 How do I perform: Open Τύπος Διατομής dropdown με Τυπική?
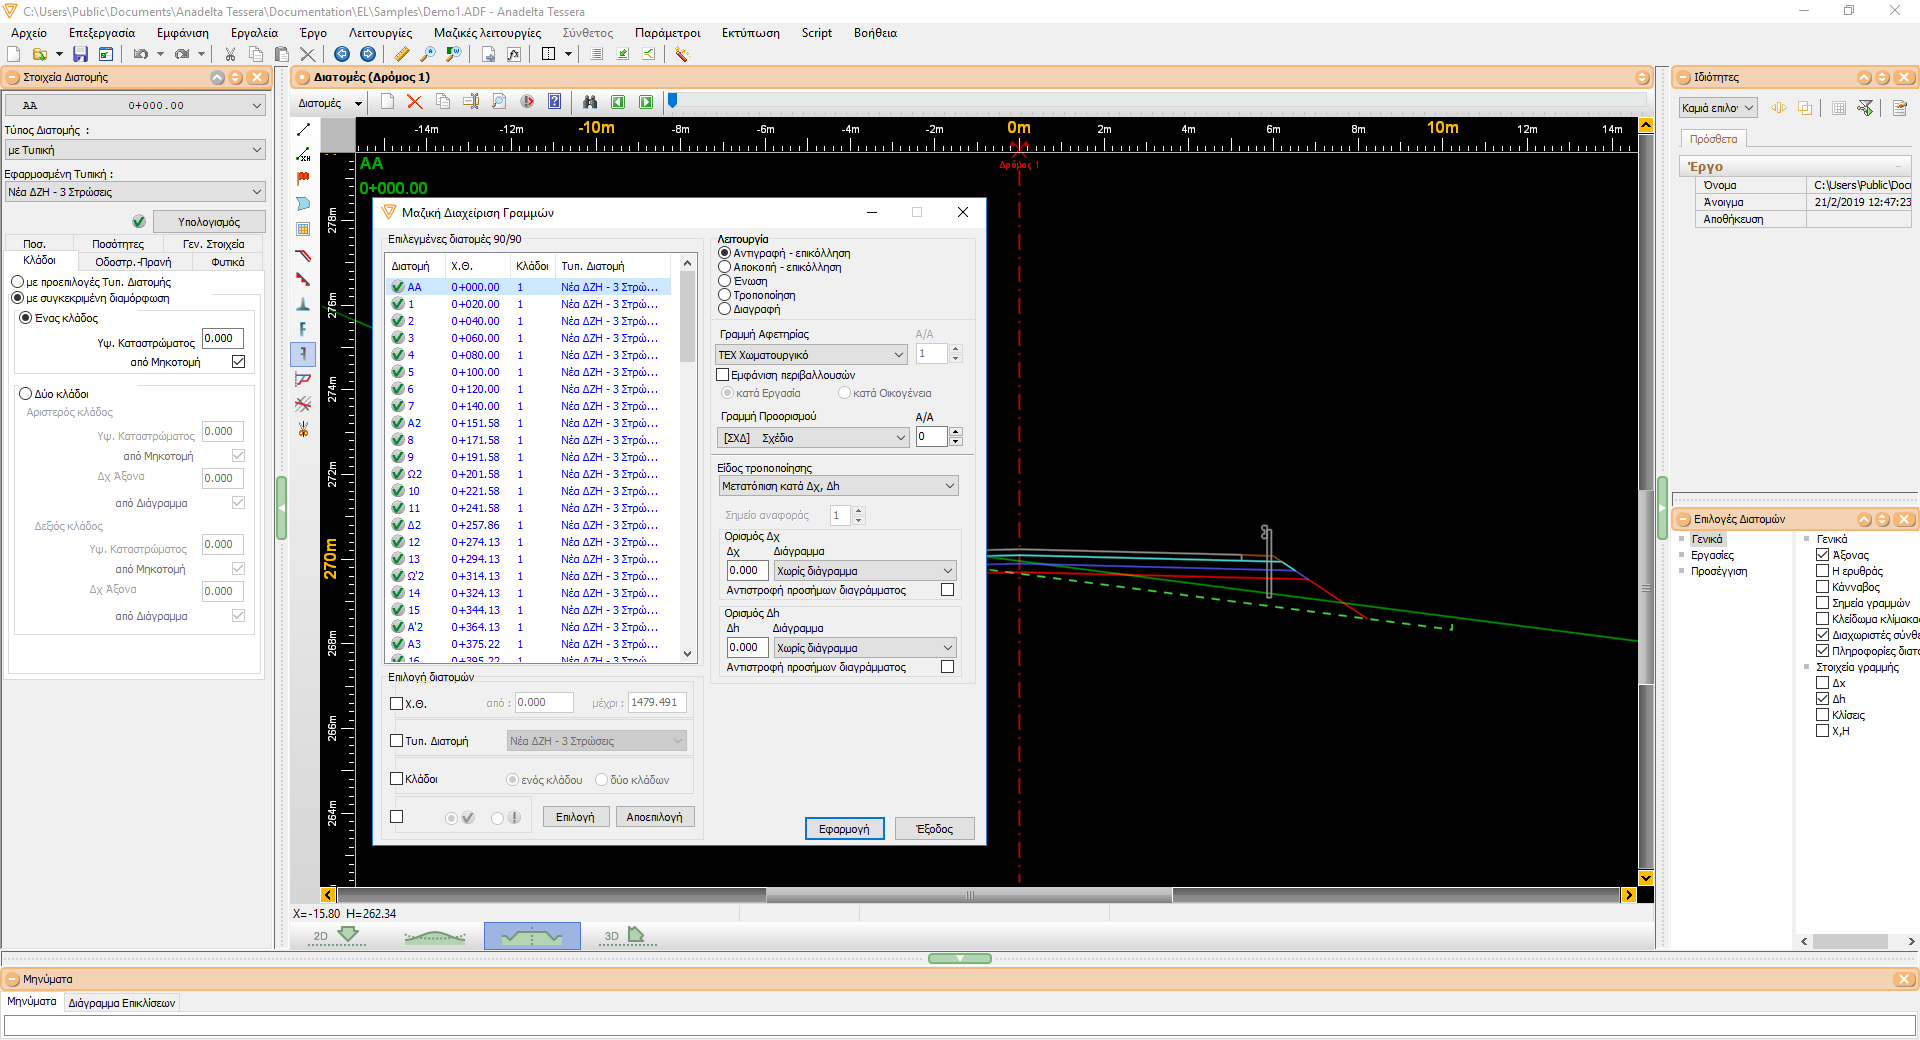(135, 150)
